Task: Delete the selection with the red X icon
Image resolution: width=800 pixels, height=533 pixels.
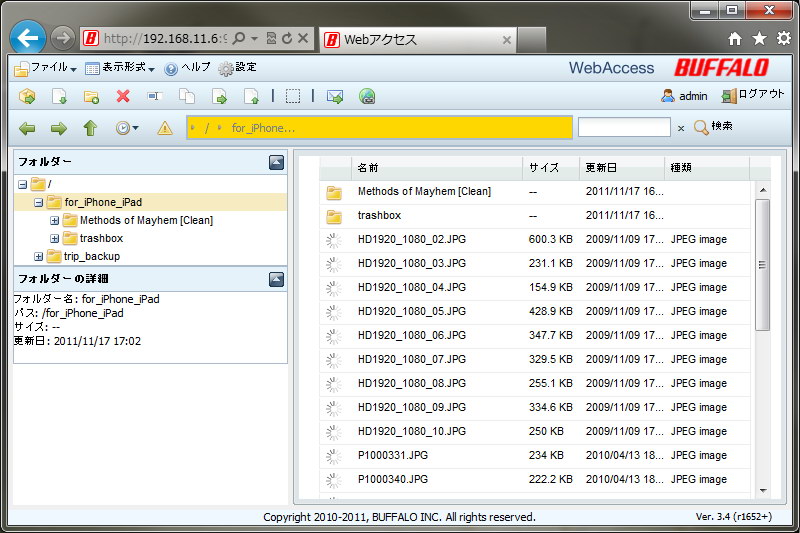Action: [x=123, y=96]
